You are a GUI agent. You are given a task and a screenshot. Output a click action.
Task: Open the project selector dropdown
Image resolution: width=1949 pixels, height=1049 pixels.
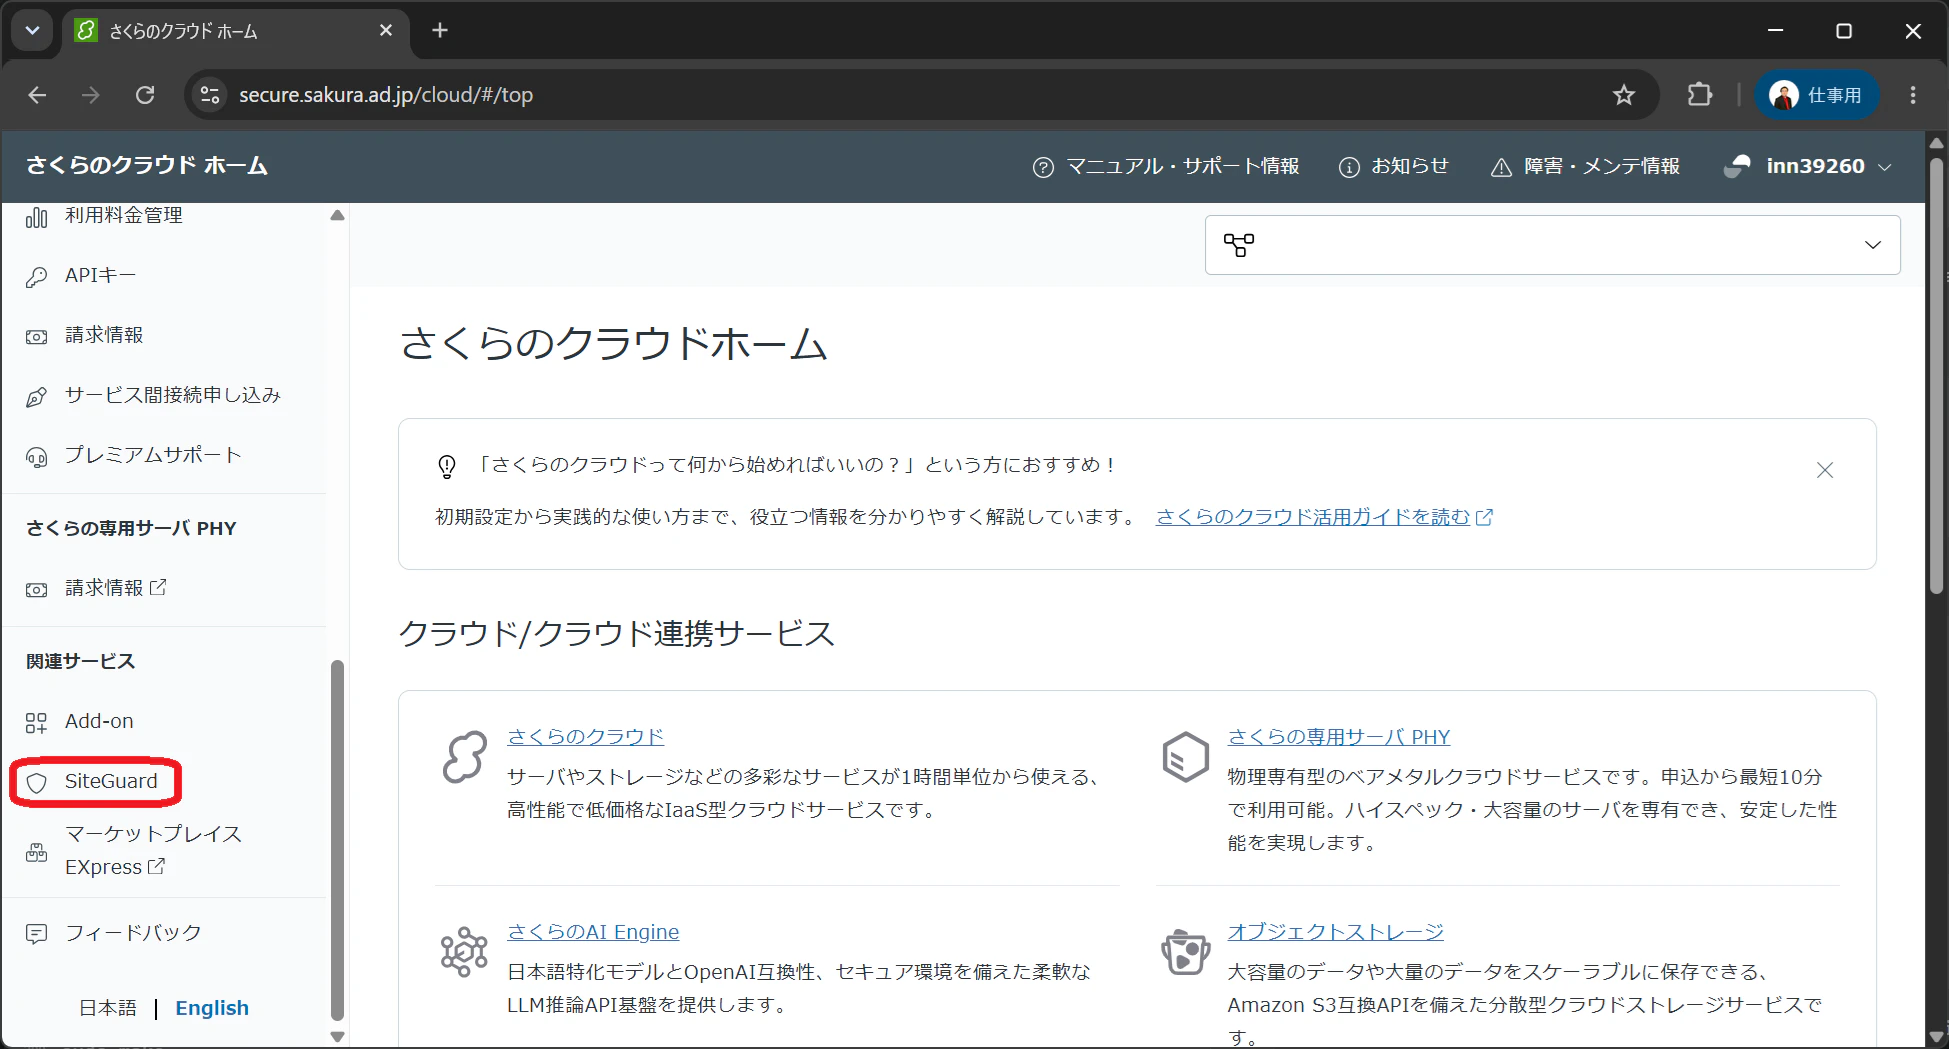coord(1552,245)
